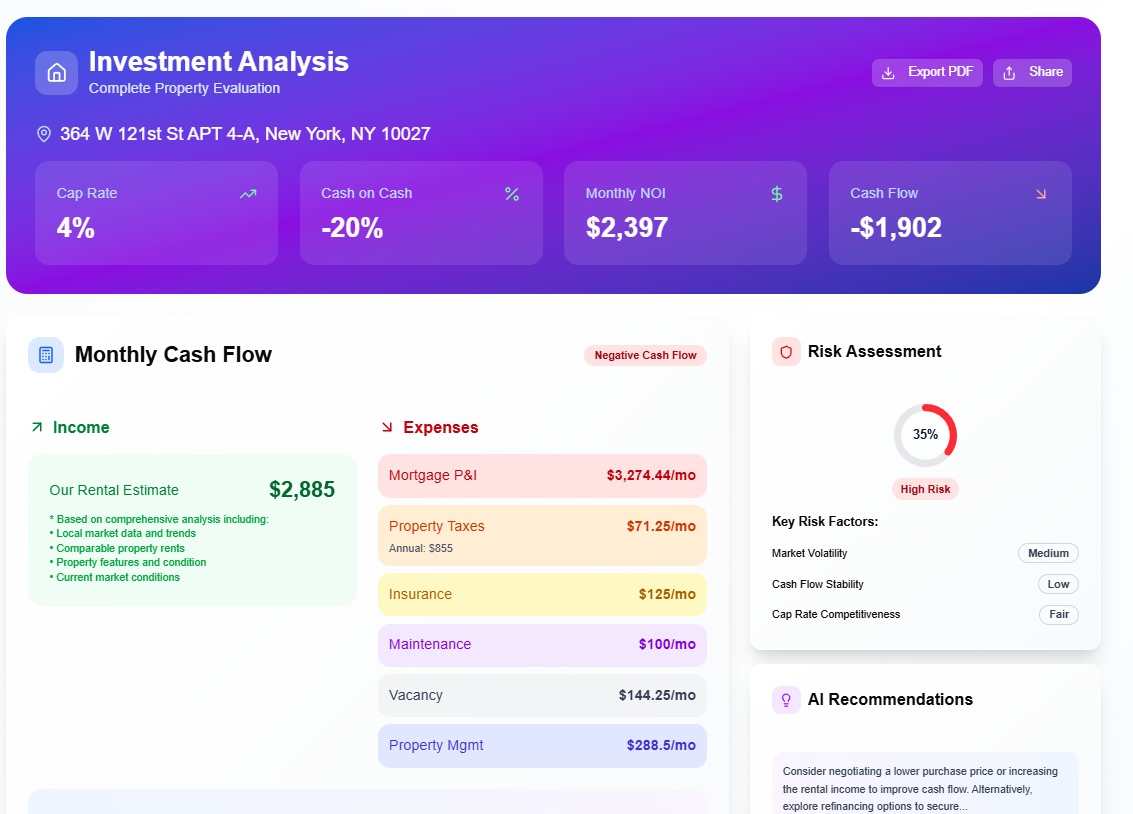Click the shield icon next to Risk Assessment
Image resolution: width=1133 pixels, height=814 pixels.
pos(787,351)
